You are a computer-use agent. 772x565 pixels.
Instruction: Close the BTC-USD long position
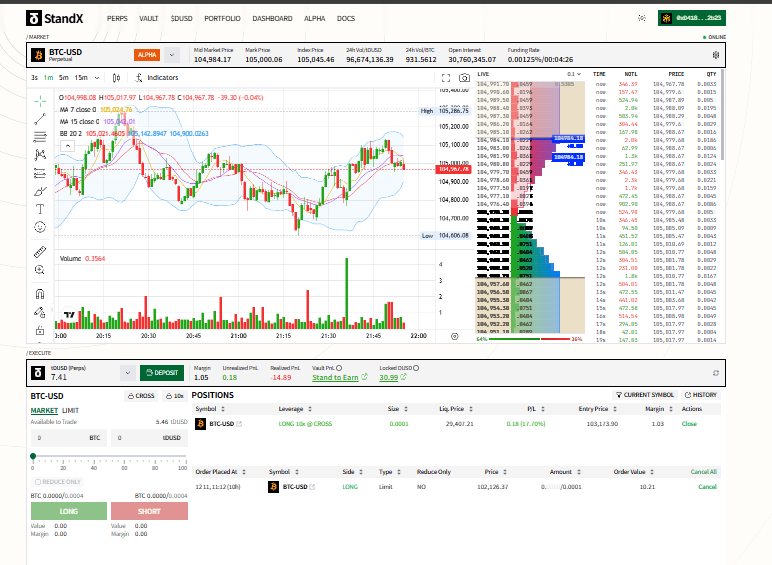coord(689,424)
